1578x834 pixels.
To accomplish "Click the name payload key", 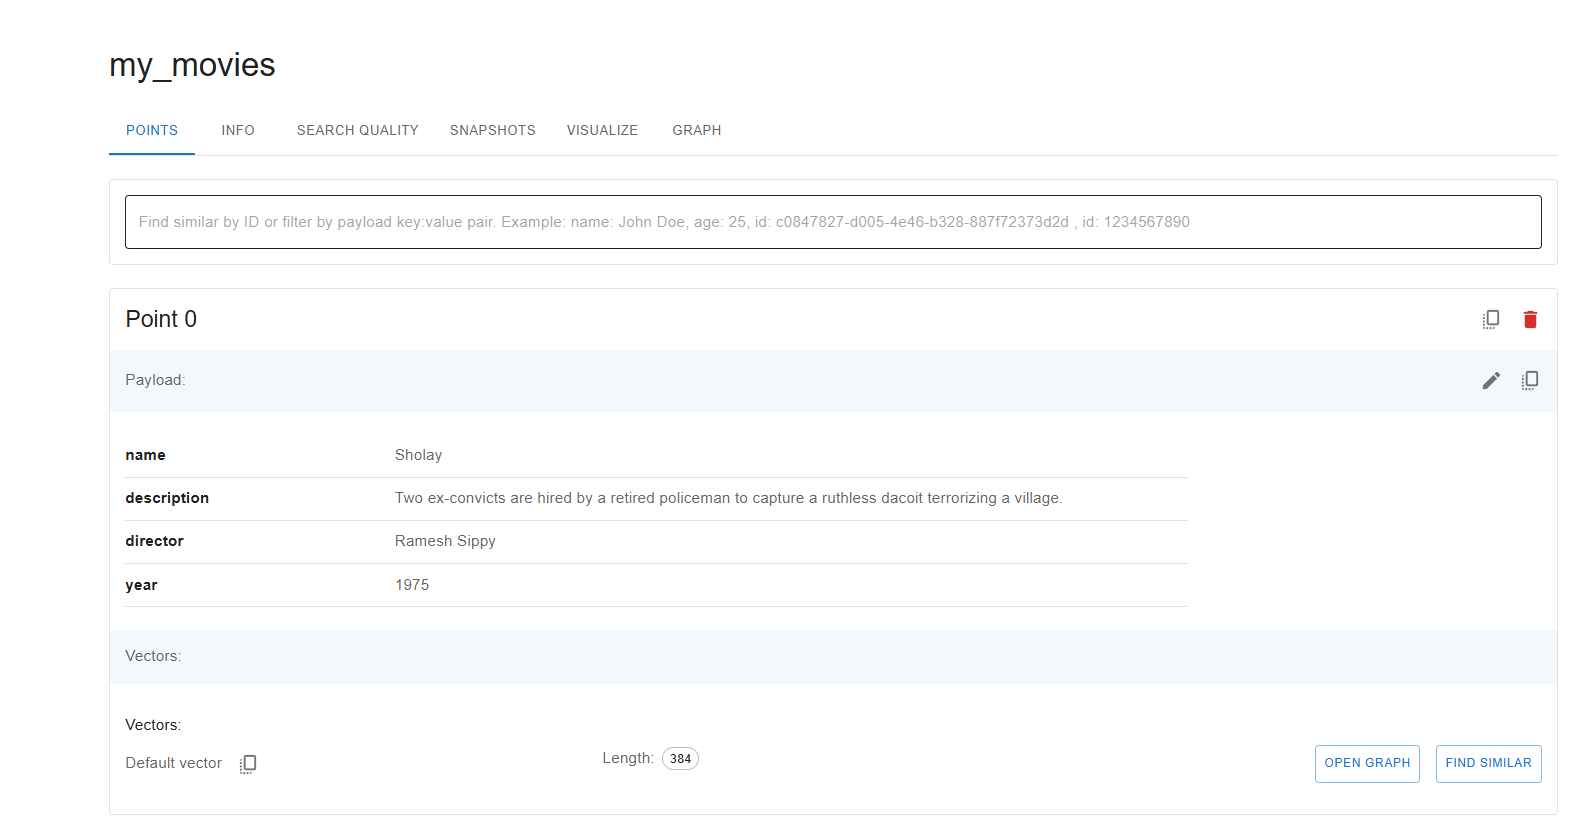I will (x=145, y=455).
